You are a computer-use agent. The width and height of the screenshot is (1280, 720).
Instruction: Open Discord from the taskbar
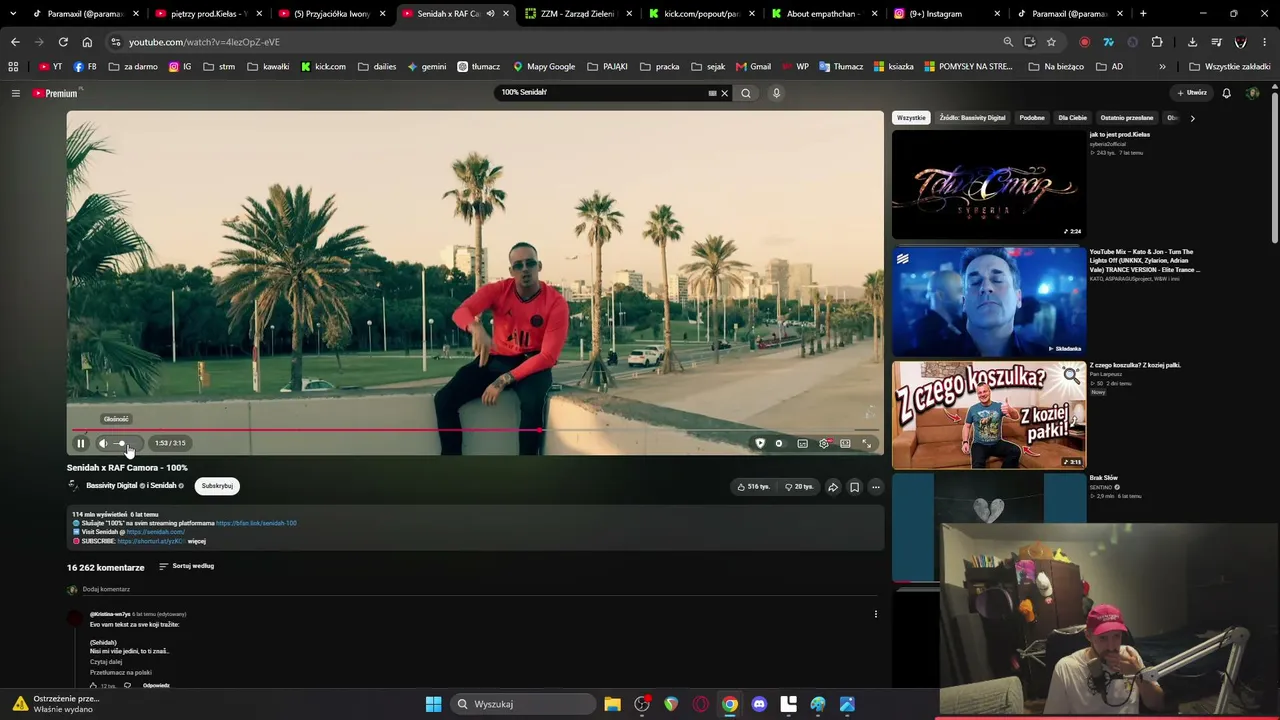(759, 704)
